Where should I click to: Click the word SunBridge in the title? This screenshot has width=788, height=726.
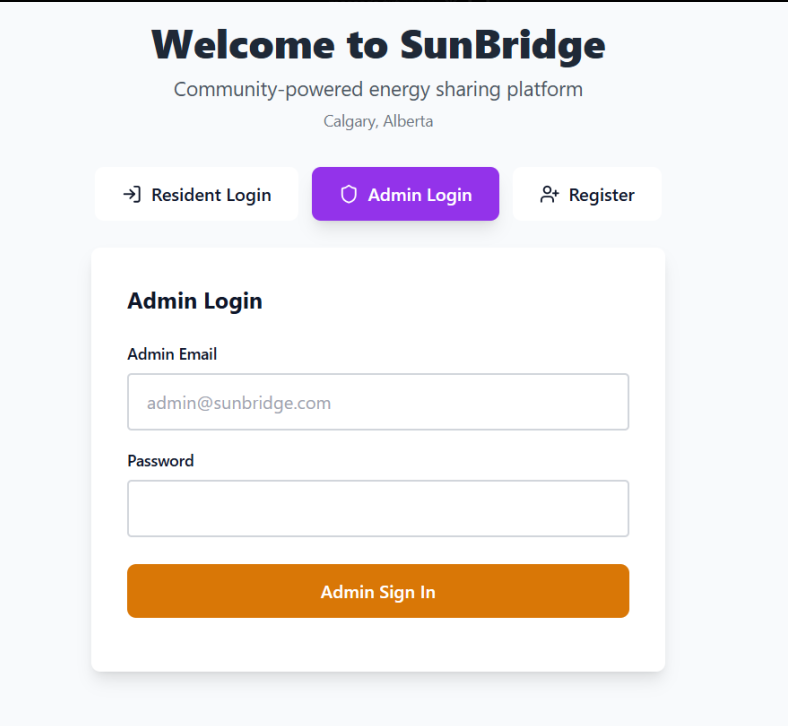tap(502, 45)
